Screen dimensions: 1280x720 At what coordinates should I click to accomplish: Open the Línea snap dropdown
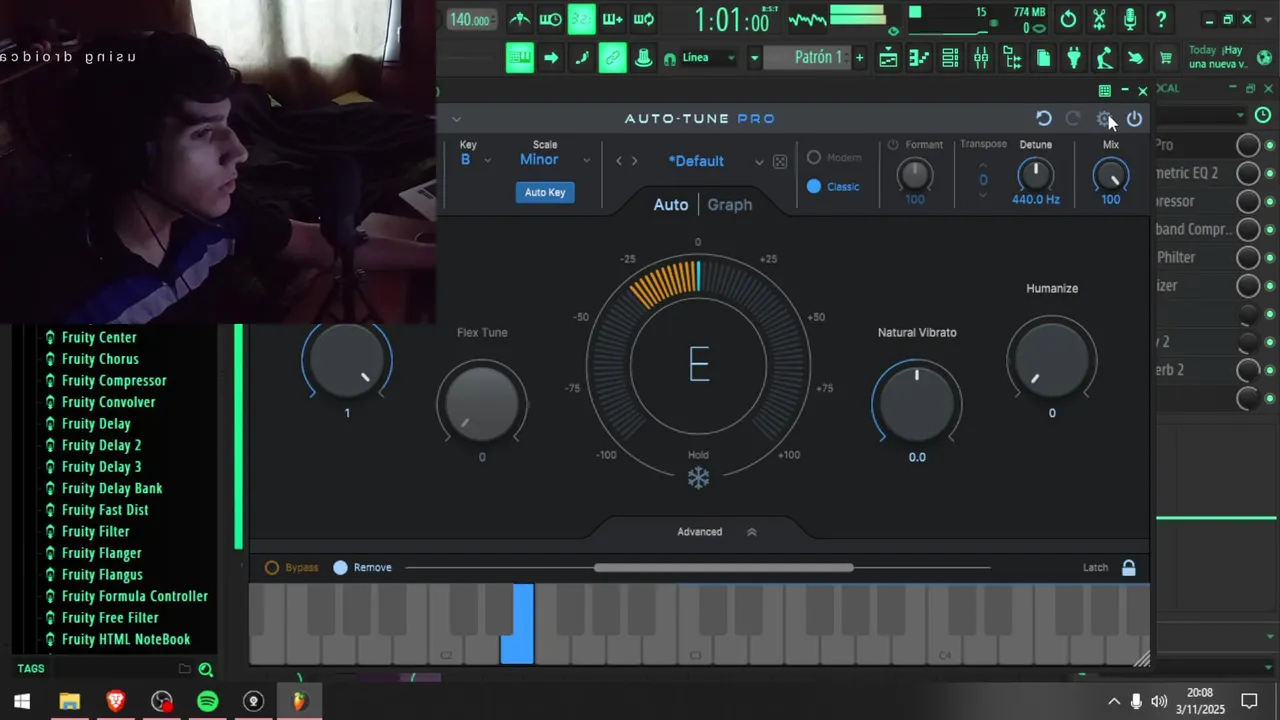tap(699, 58)
